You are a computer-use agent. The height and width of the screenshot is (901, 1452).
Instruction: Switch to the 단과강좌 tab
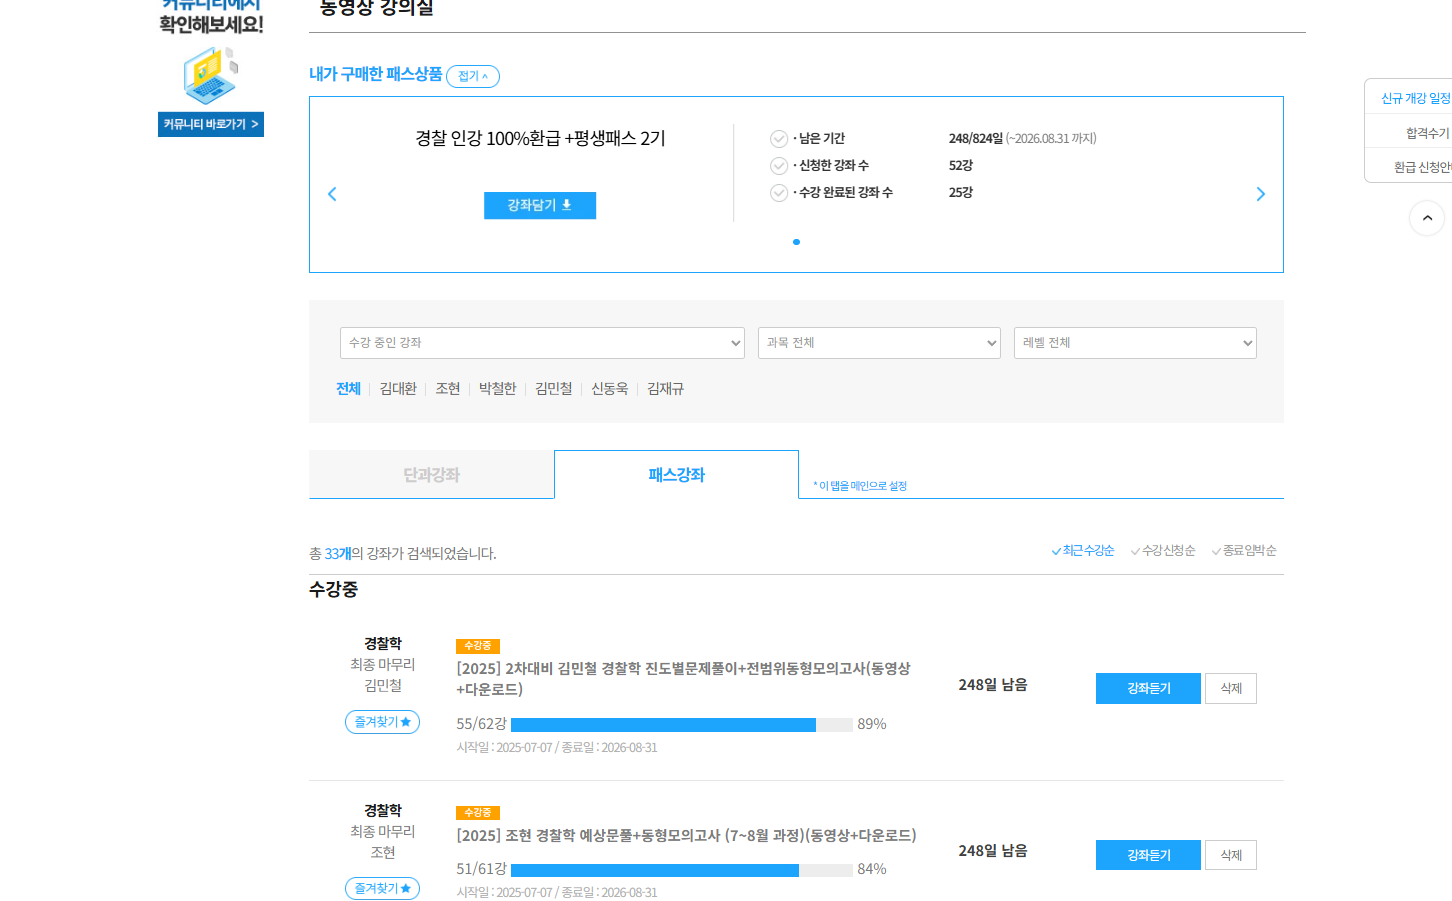(431, 475)
